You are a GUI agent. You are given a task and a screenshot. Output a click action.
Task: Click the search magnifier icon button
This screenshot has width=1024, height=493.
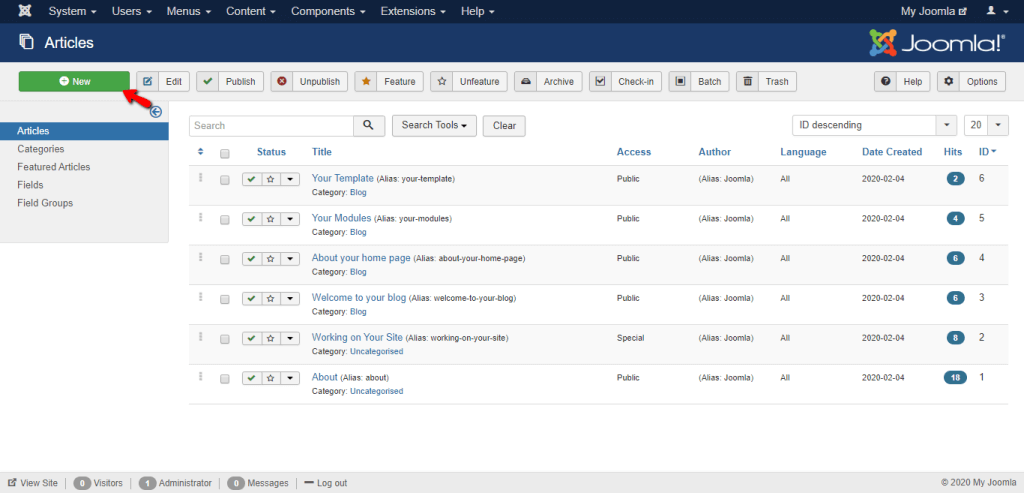click(369, 126)
